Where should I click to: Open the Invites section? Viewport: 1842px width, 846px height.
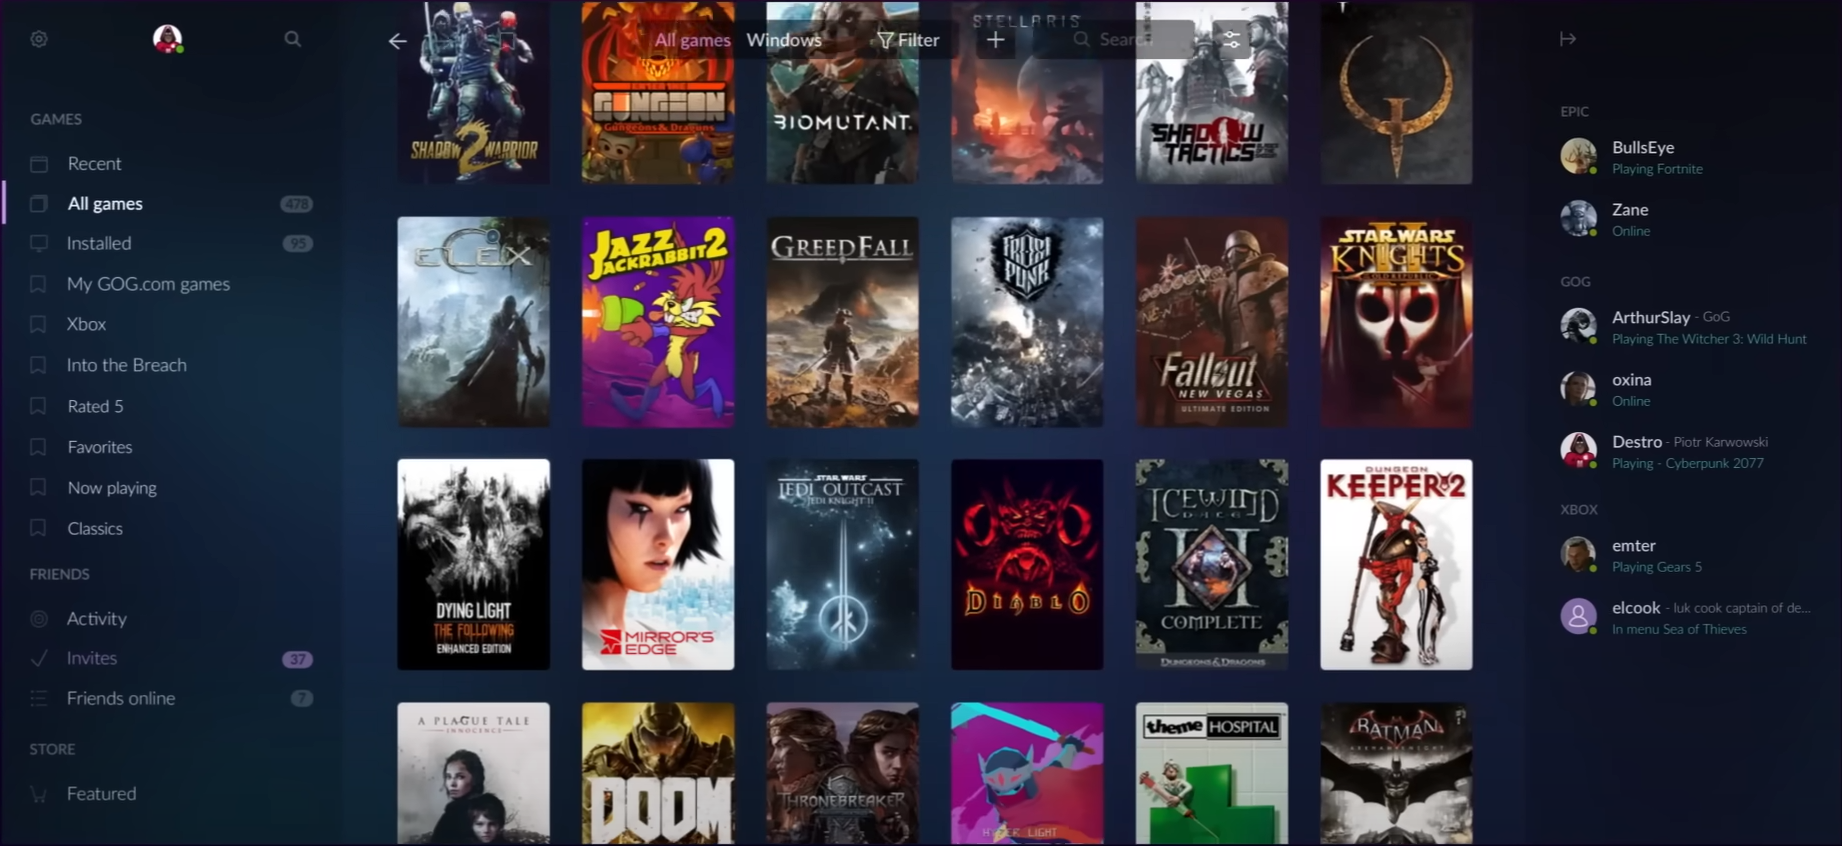(x=92, y=658)
